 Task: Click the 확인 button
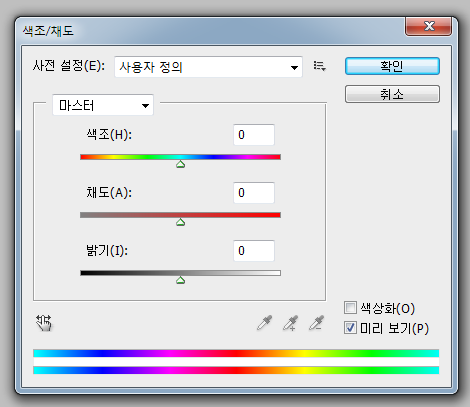[392, 66]
